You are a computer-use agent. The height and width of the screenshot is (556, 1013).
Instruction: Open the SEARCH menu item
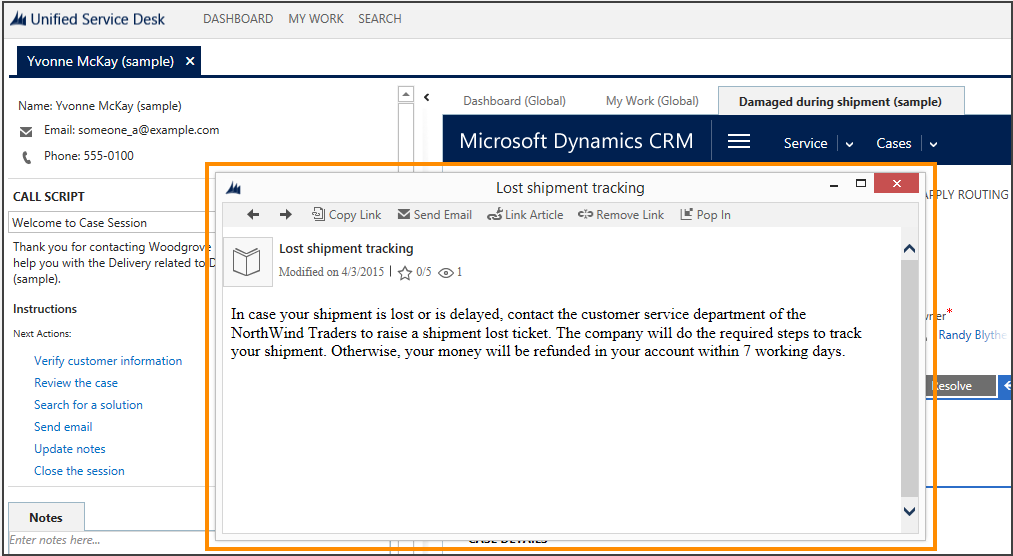pos(380,19)
